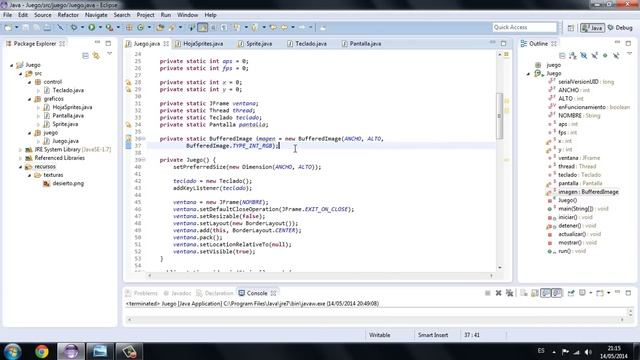Image resolution: width=640 pixels, height=360 pixels.
Task: Switch to HojaSprites.java tab
Action: click(203, 44)
